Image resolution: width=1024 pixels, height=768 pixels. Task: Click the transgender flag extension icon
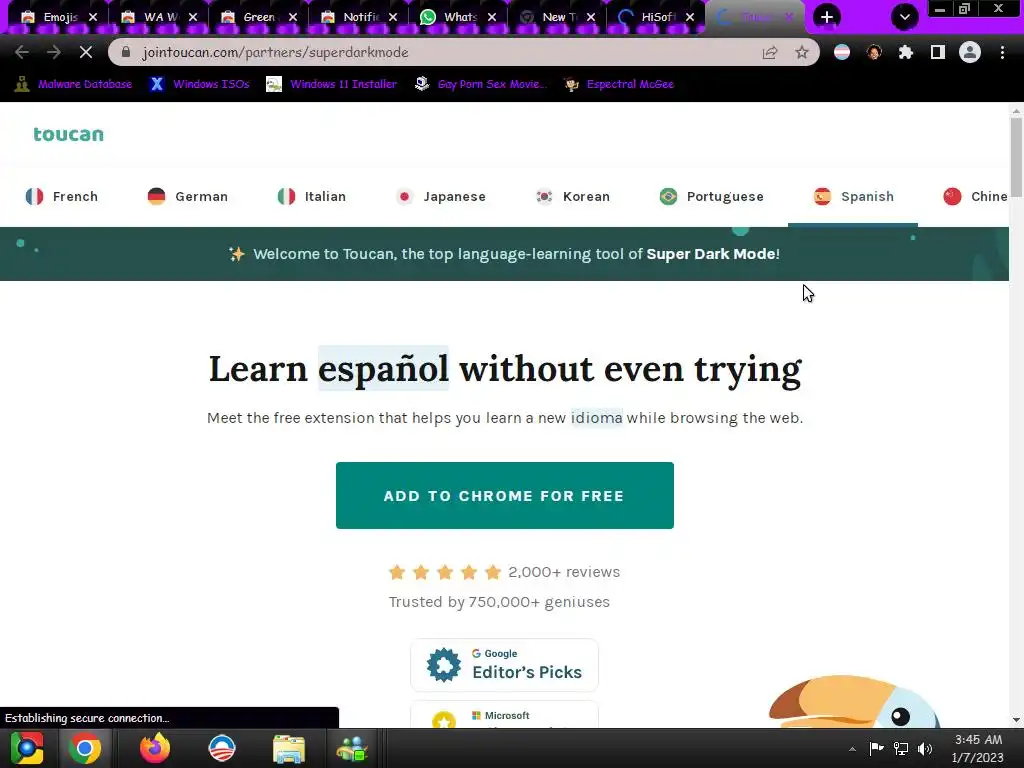(x=842, y=52)
